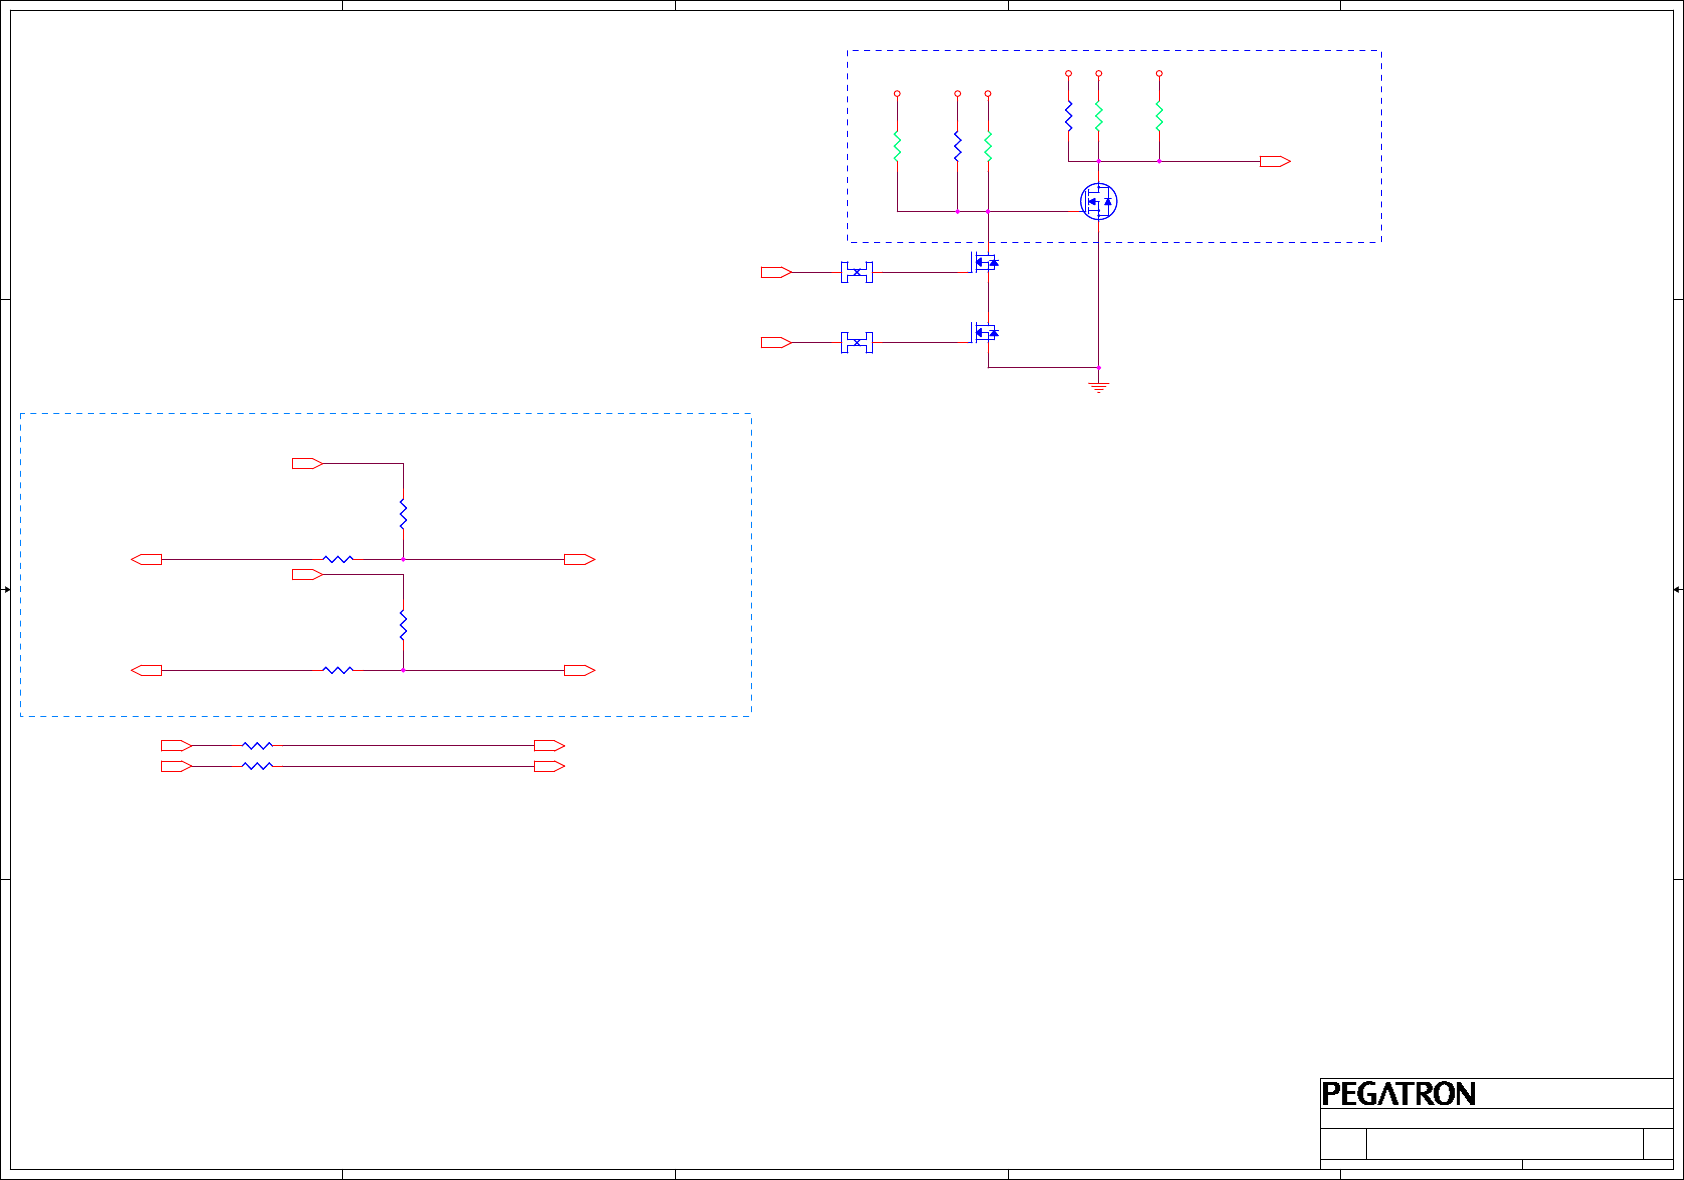This screenshot has width=1684, height=1180.
Task: Click the right port of the bottommost signal line
Action: point(549,766)
